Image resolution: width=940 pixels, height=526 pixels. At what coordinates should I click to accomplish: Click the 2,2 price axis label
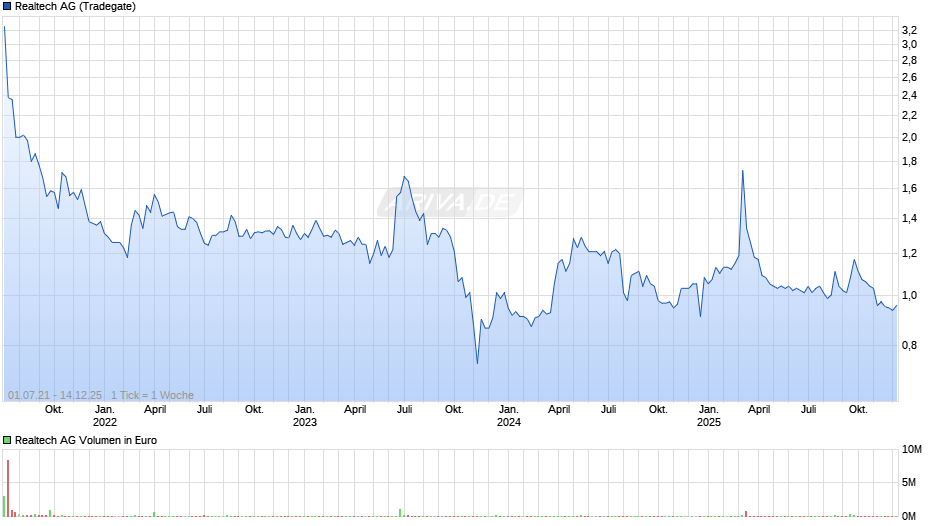[909, 115]
